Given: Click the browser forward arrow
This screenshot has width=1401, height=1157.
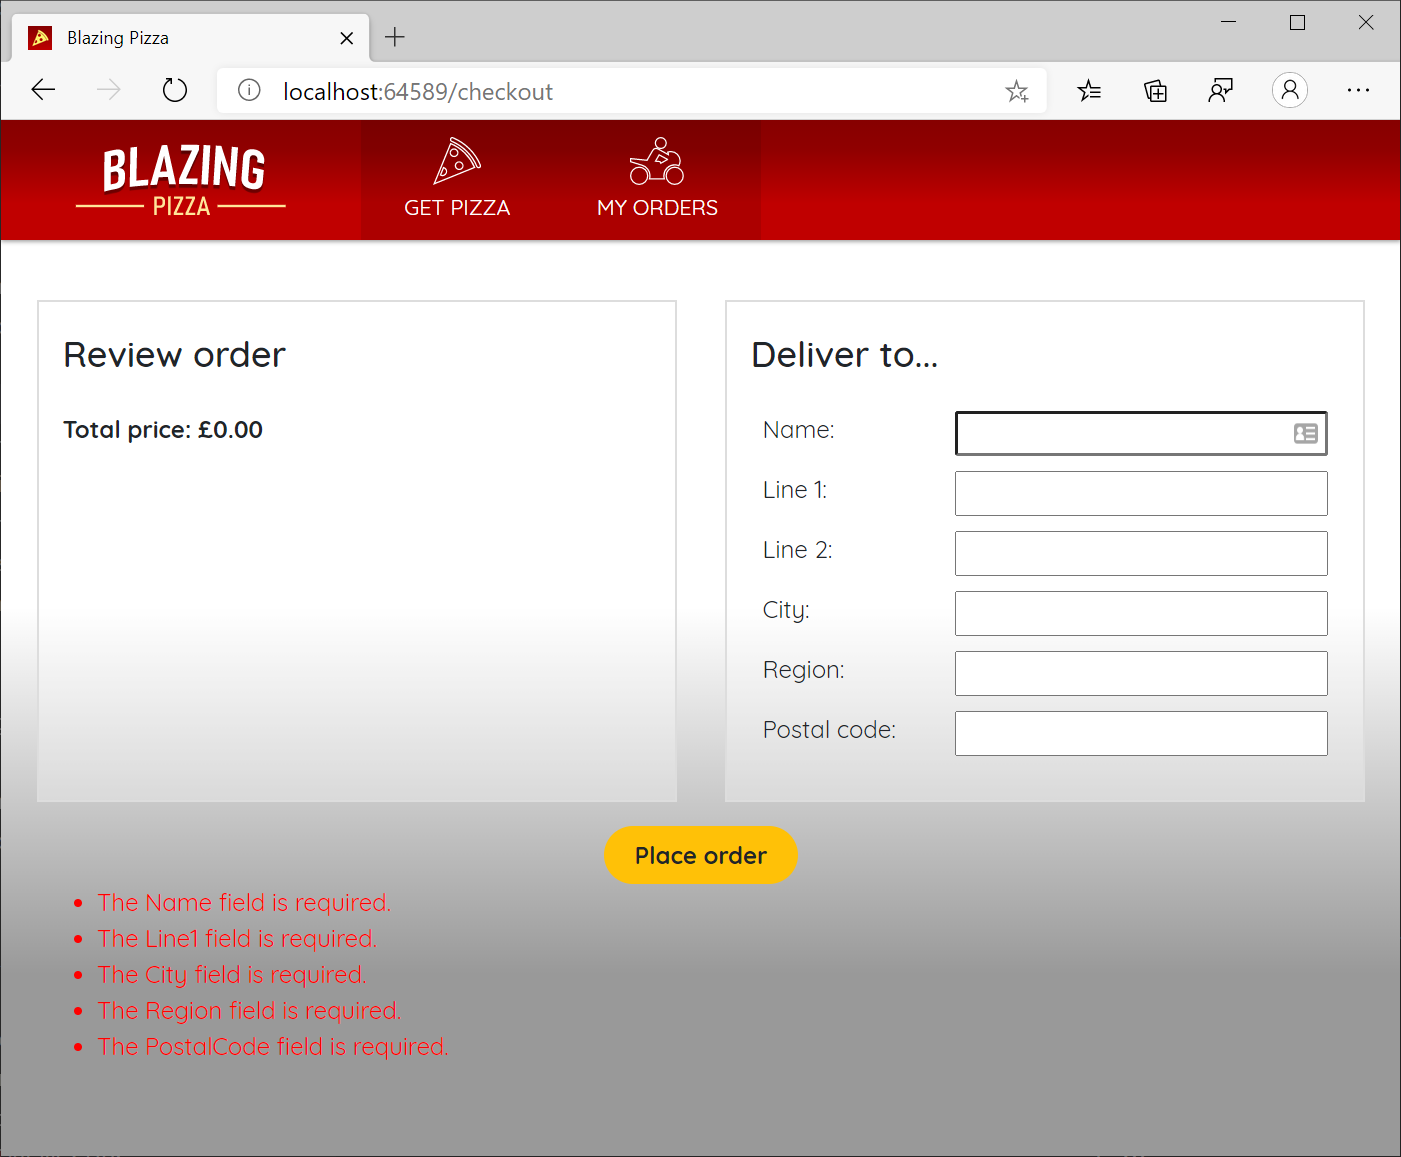Looking at the screenshot, I should point(108,91).
